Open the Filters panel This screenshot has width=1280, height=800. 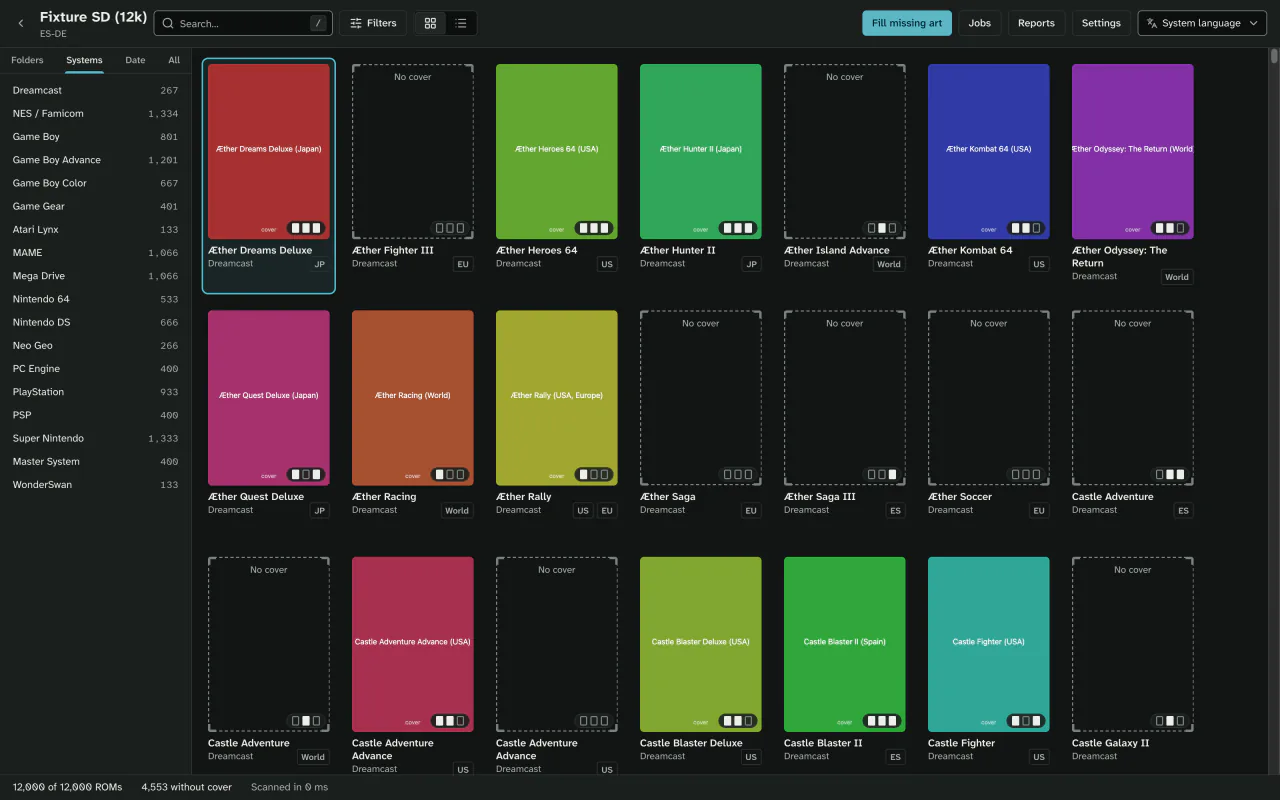pos(373,23)
